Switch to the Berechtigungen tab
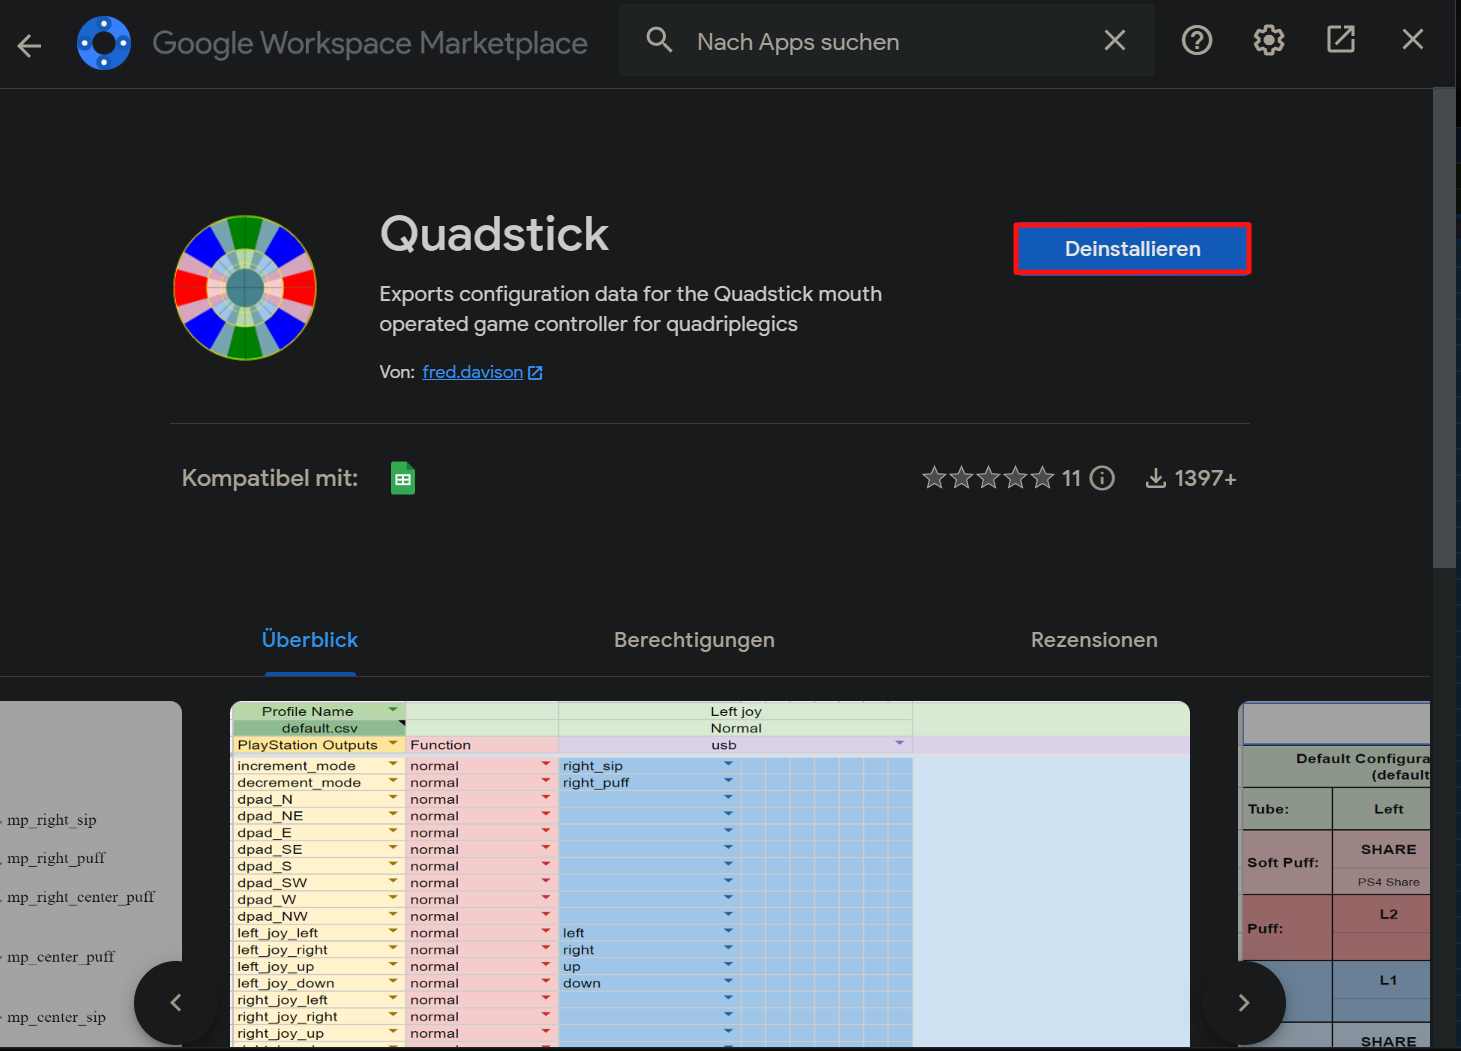1461x1051 pixels. click(694, 640)
